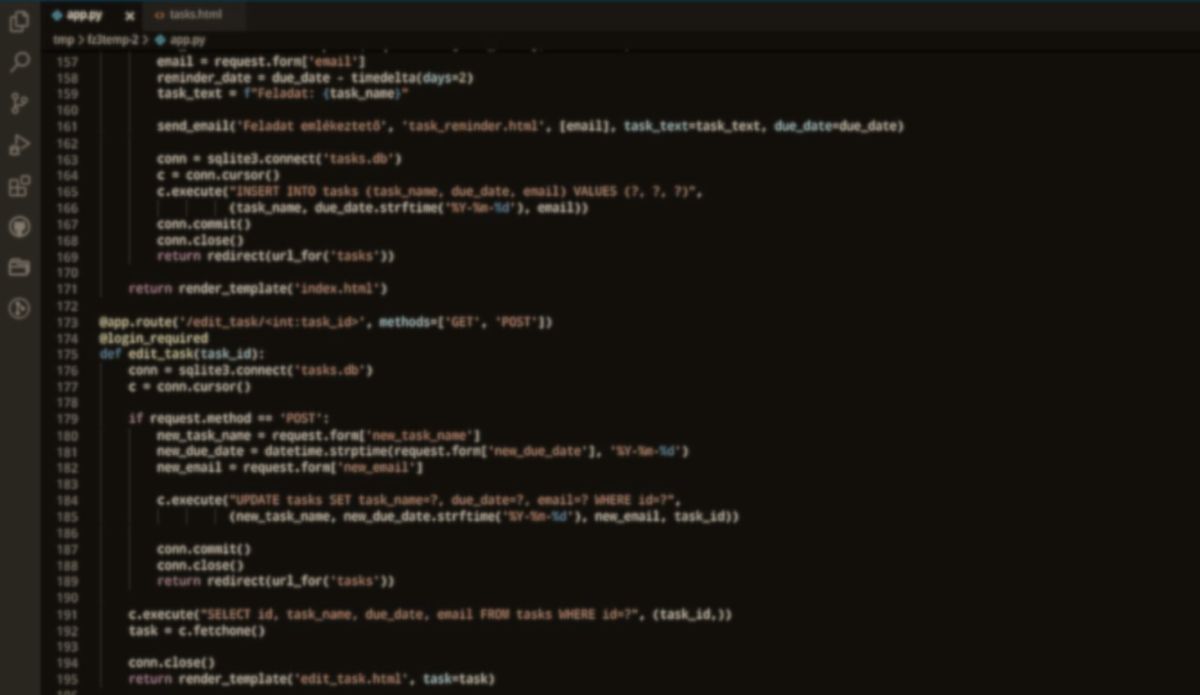Click line number 173 in the gutter
This screenshot has width=1200, height=695.
(x=67, y=322)
